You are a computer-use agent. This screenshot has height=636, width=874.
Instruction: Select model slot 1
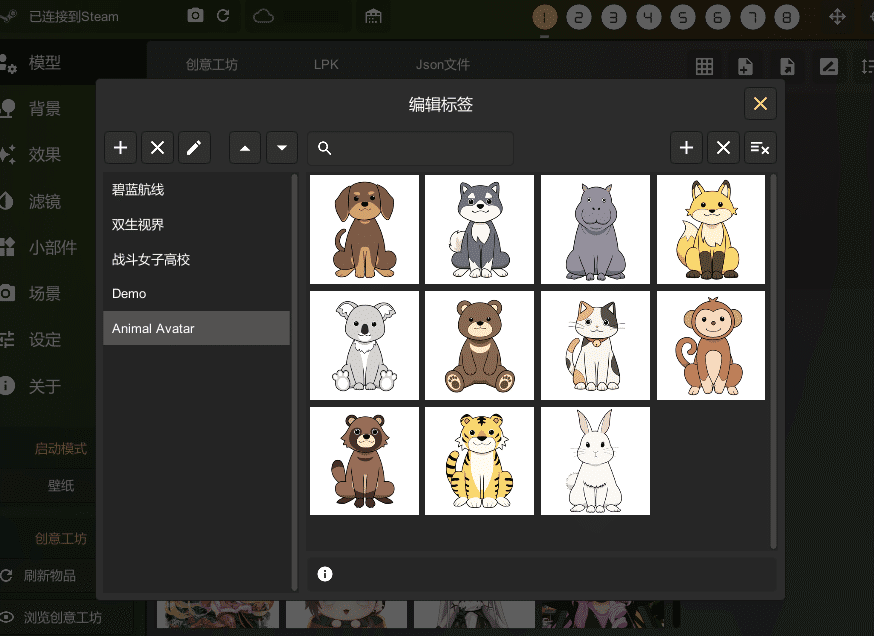tap(545, 17)
